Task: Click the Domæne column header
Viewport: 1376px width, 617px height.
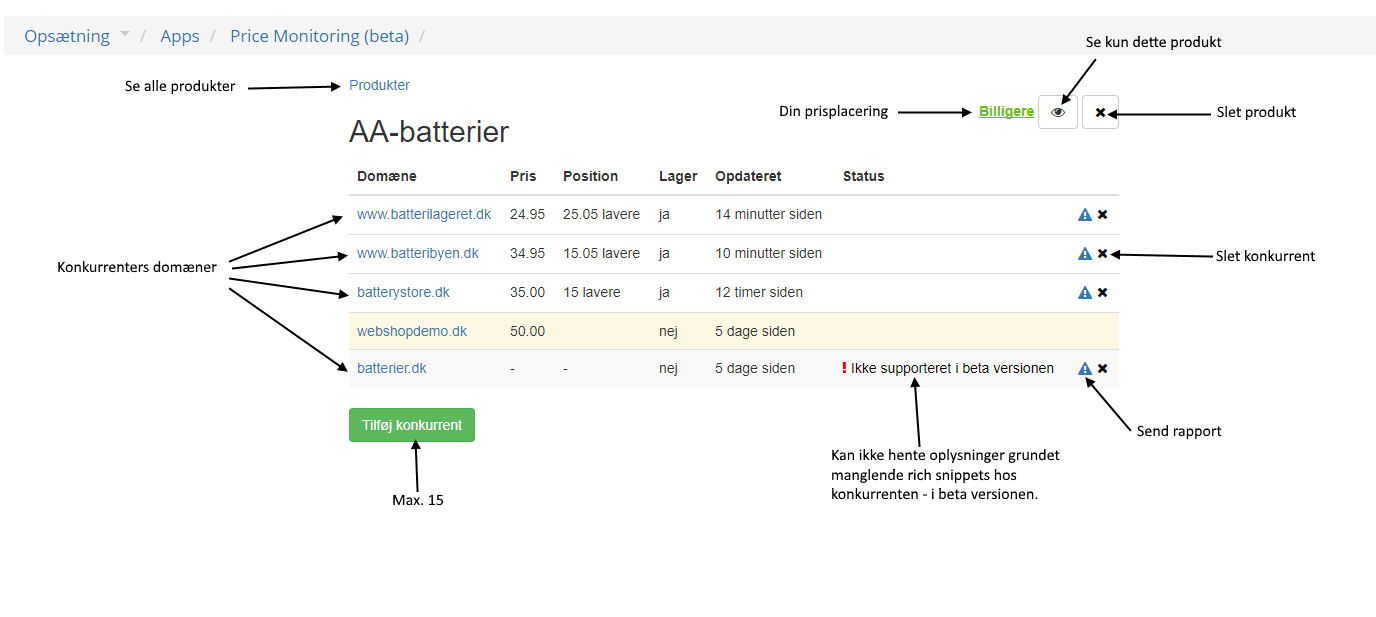Action: 387,176
